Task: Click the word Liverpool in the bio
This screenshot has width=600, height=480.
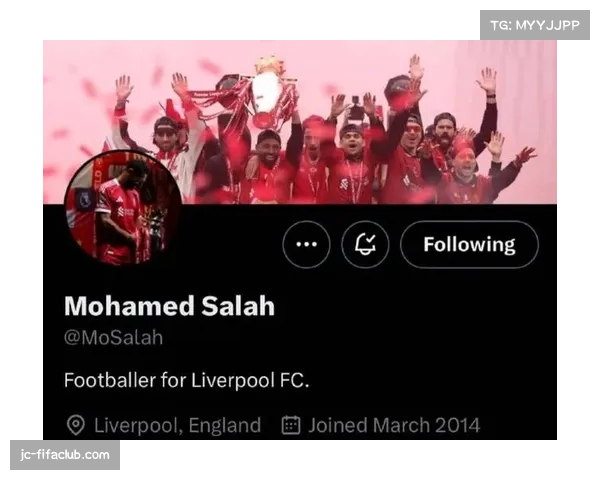Action: click(x=233, y=380)
